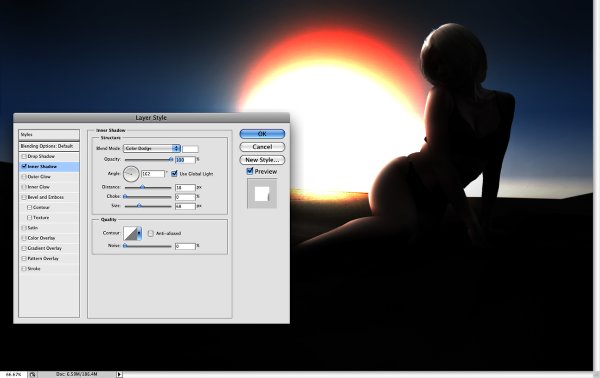Click the OK button
This screenshot has height=378, width=600.
click(x=262, y=134)
